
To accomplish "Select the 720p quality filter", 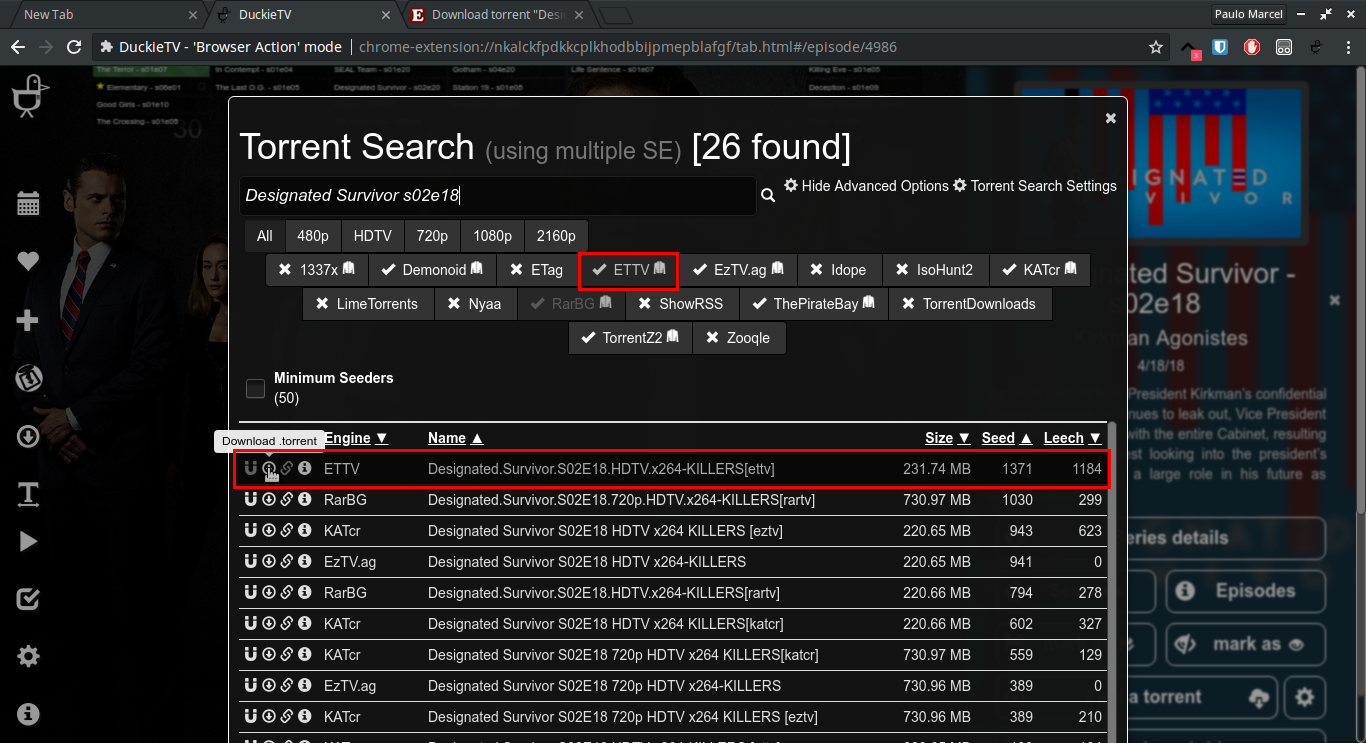I will tap(432, 236).
